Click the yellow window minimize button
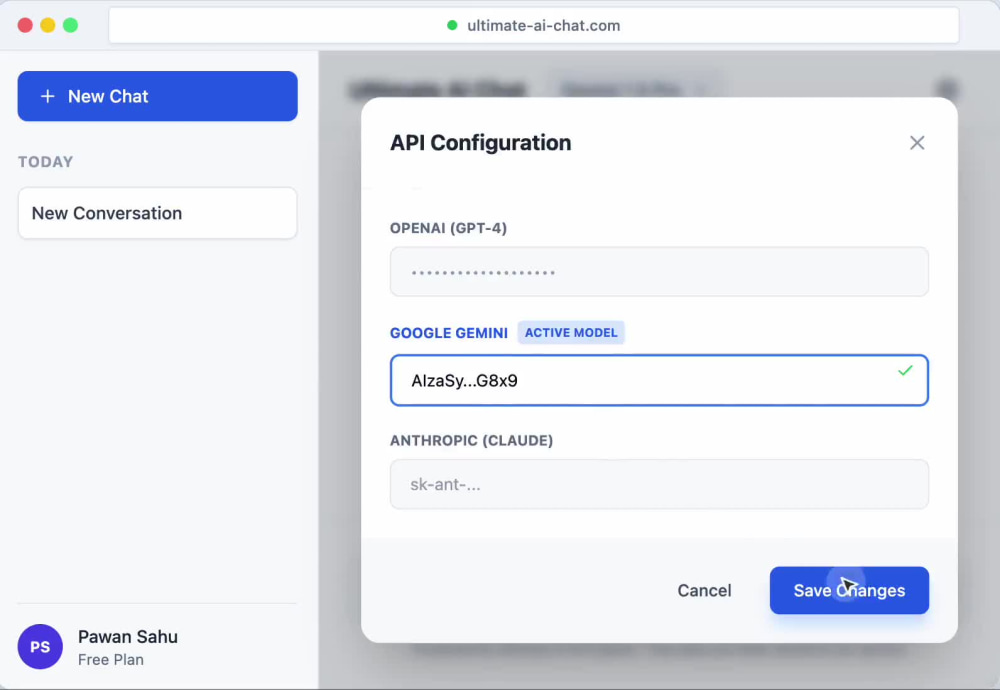Screen dimensions: 1000x690 pyautogui.click(x=48, y=26)
